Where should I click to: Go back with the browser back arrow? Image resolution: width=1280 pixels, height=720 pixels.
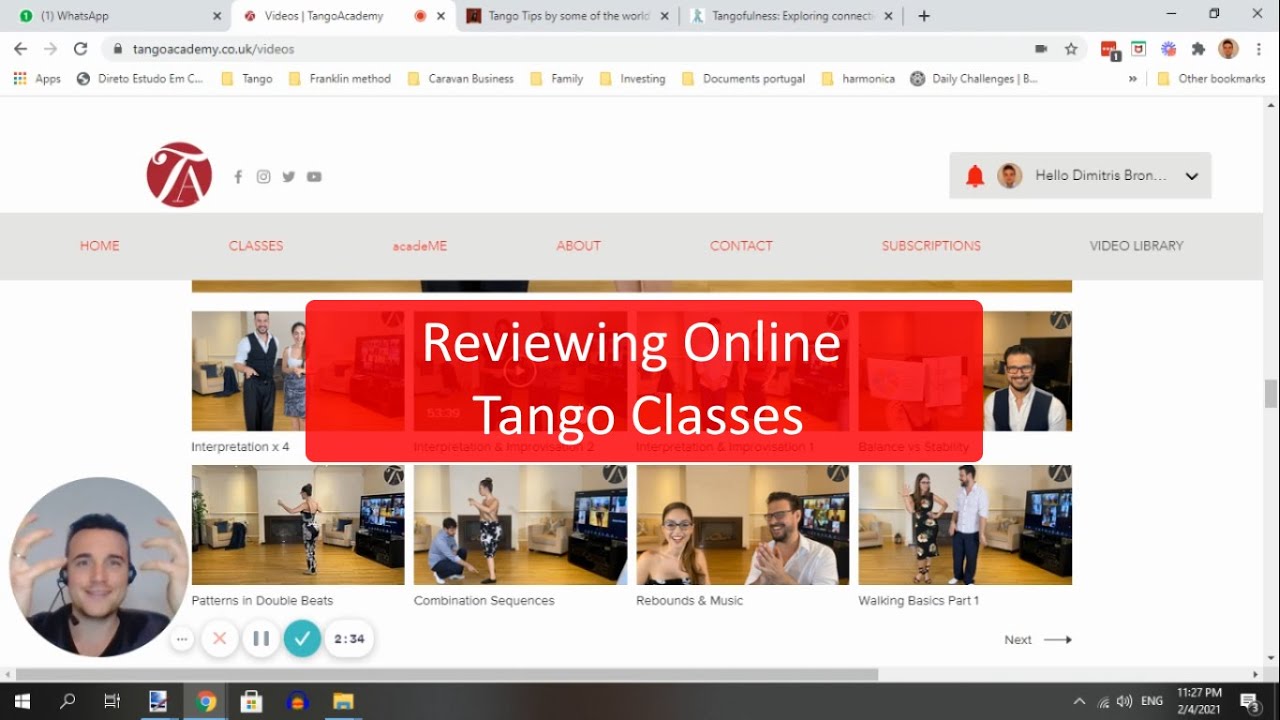pos(21,48)
